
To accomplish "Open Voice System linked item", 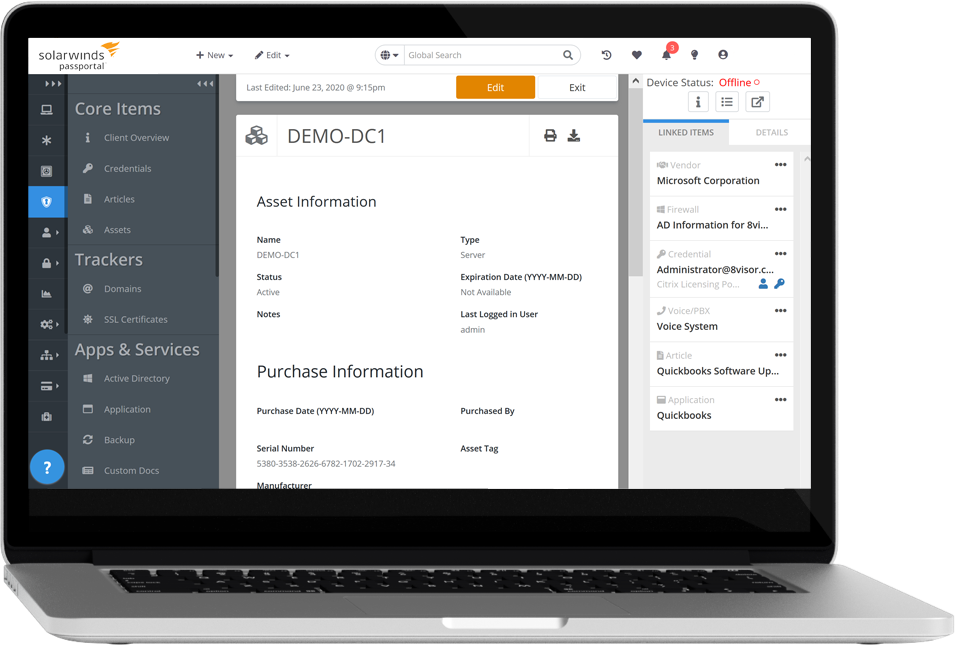I will click(x=687, y=326).
